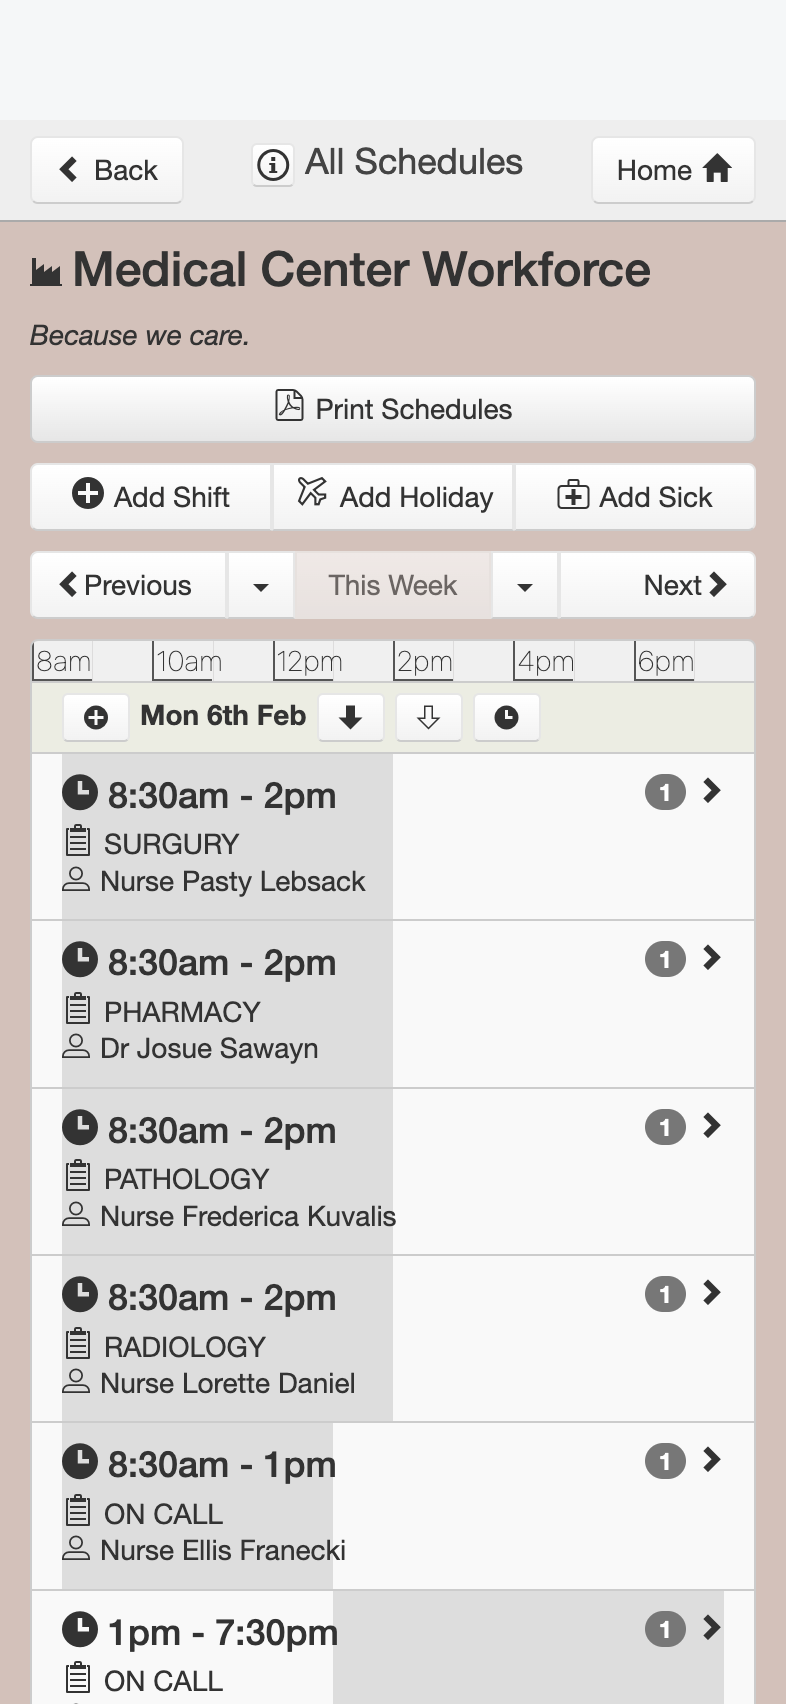Click the plus icon next to Mon 6th Feb
786x1704 pixels.
click(x=96, y=717)
